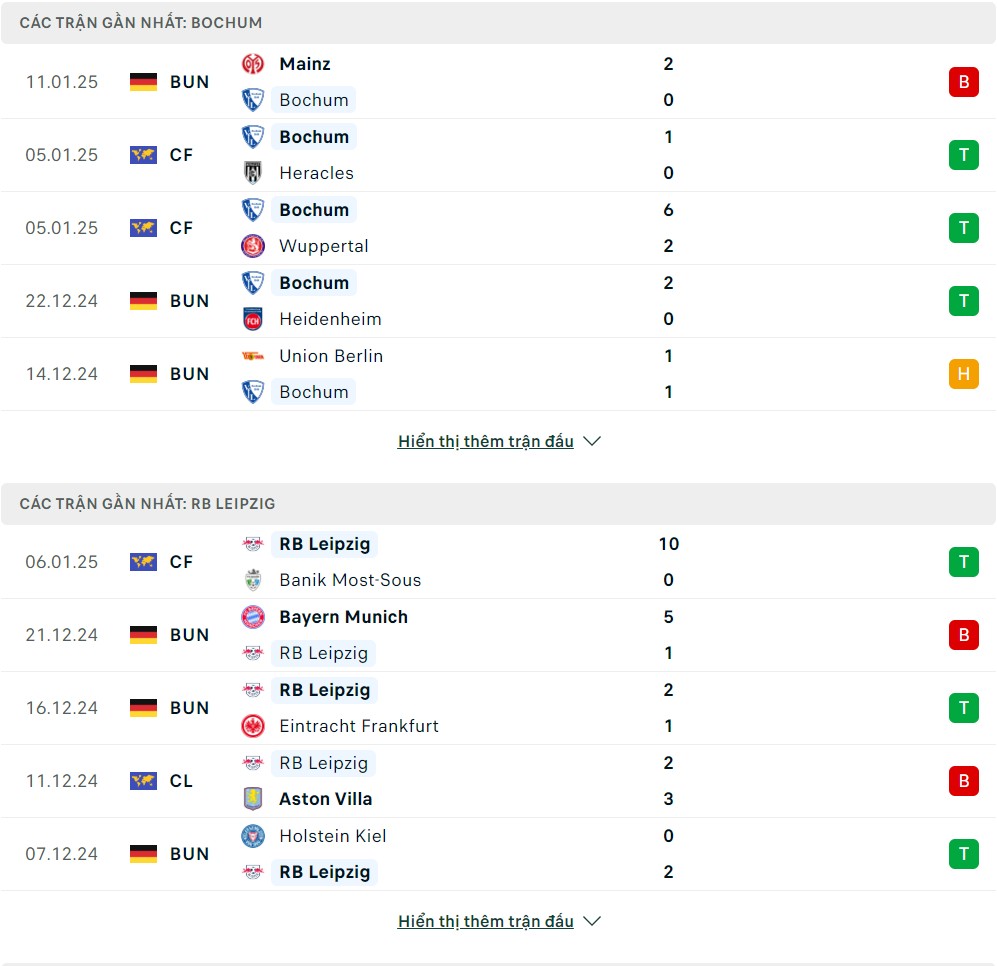This screenshot has width=997, height=966.
Task: Expand more Bochum matches with the chevron
Action: [592, 441]
